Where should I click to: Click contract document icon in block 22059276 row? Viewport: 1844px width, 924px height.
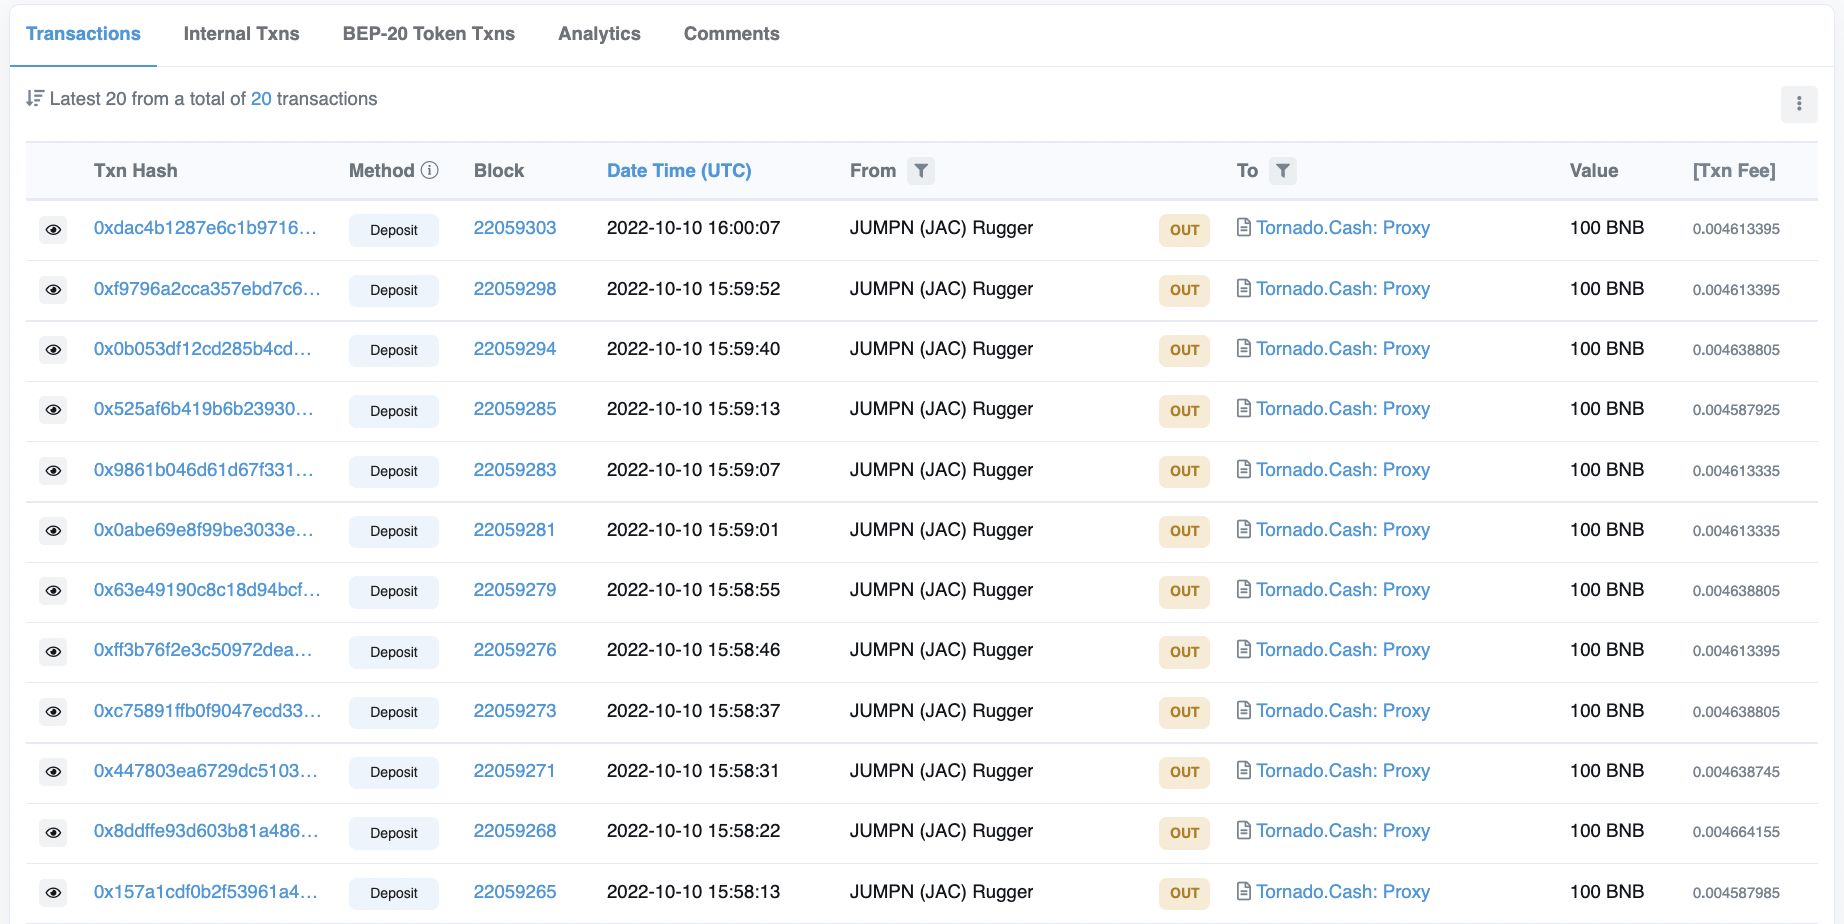pyautogui.click(x=1244, y=649)
